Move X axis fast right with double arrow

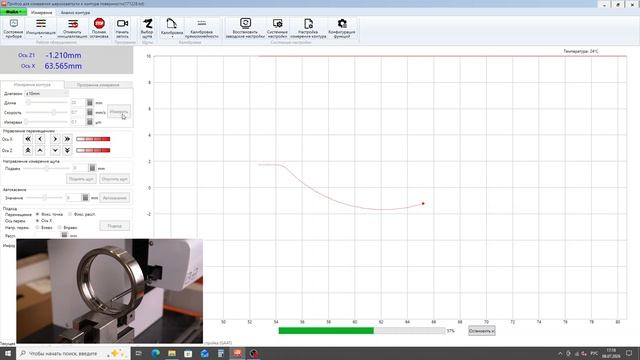pos(67,139)
